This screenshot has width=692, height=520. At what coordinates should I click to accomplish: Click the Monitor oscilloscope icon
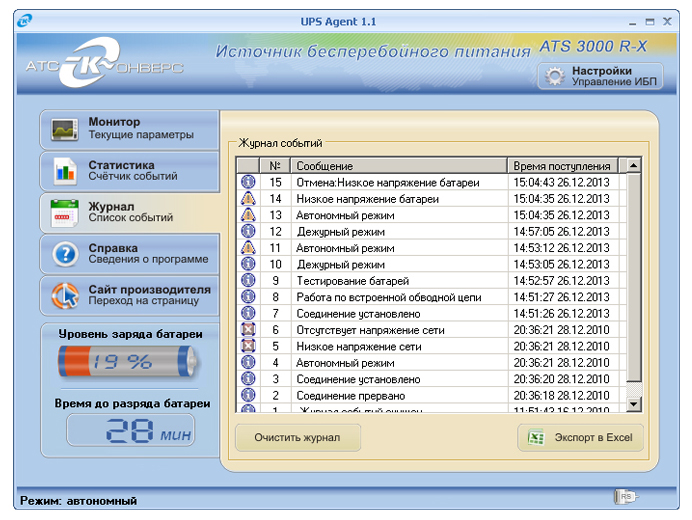(x=64, y=129)
